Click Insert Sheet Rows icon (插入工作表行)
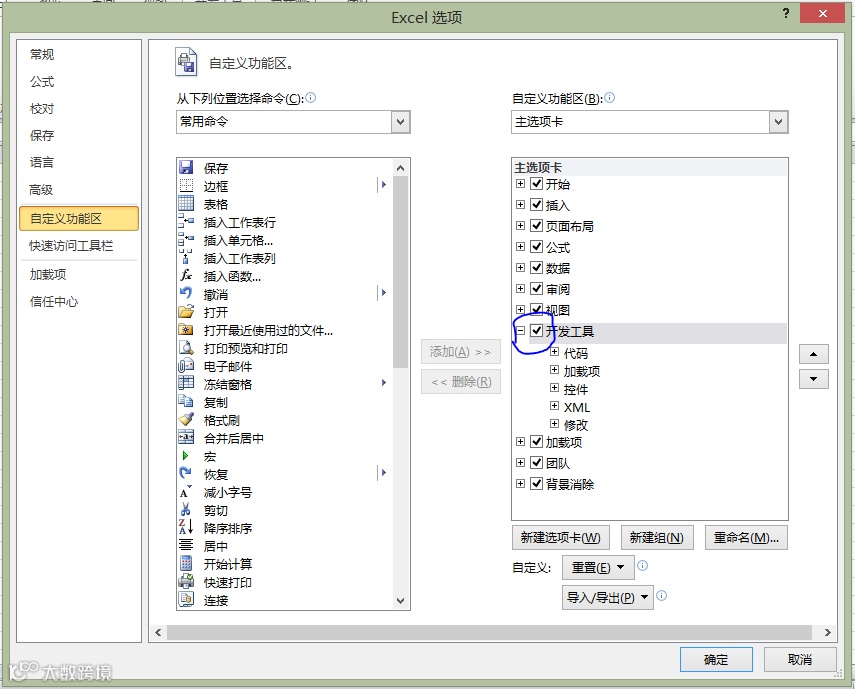The width and height of the screenshot is (855, 689). pyautogui.click(x=186, y=221)
